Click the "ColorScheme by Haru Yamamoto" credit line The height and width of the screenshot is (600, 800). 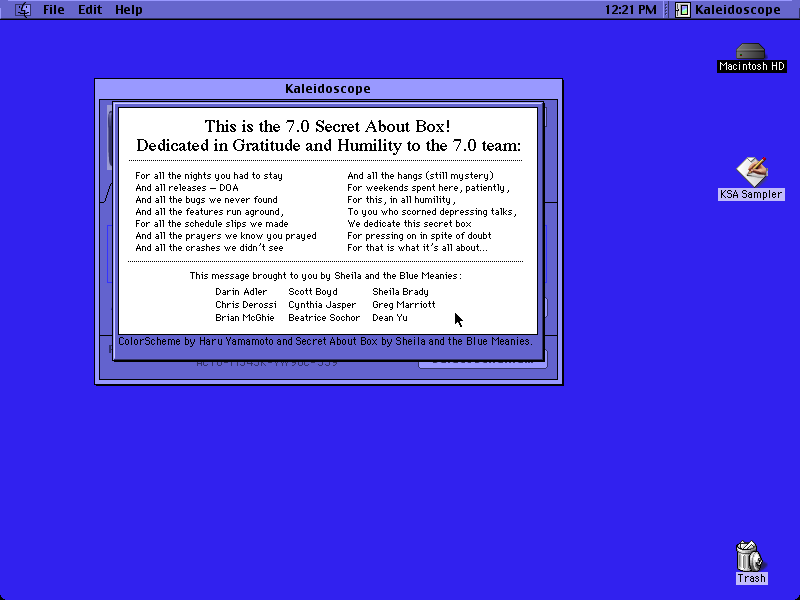point(326,341)
